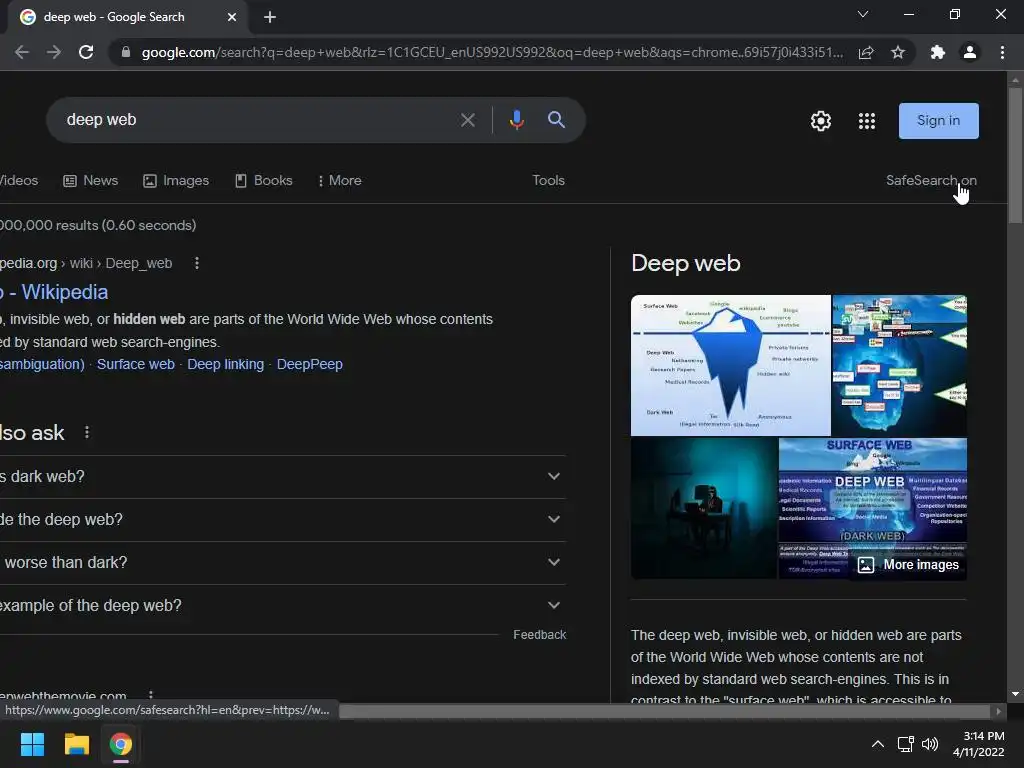Select the 'Deep web' knowledge panel heading
Screen dimensions: 1024x768
click(x=686, y=263)
